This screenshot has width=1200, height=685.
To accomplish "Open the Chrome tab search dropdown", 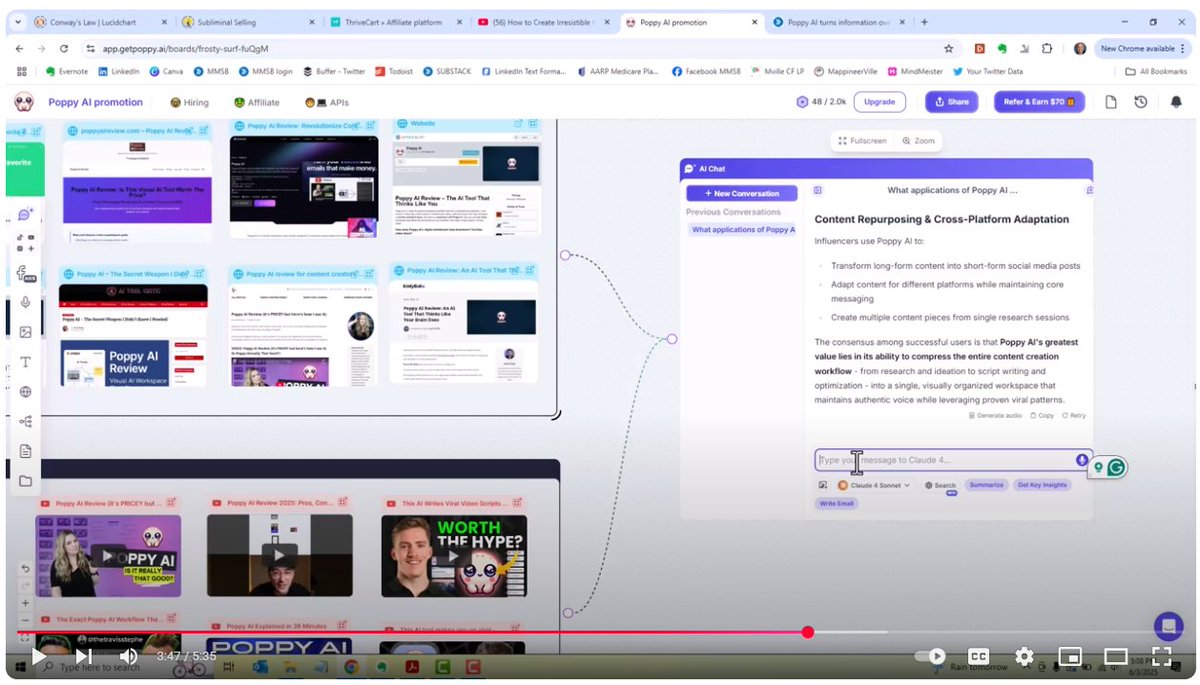I will 19,22.
